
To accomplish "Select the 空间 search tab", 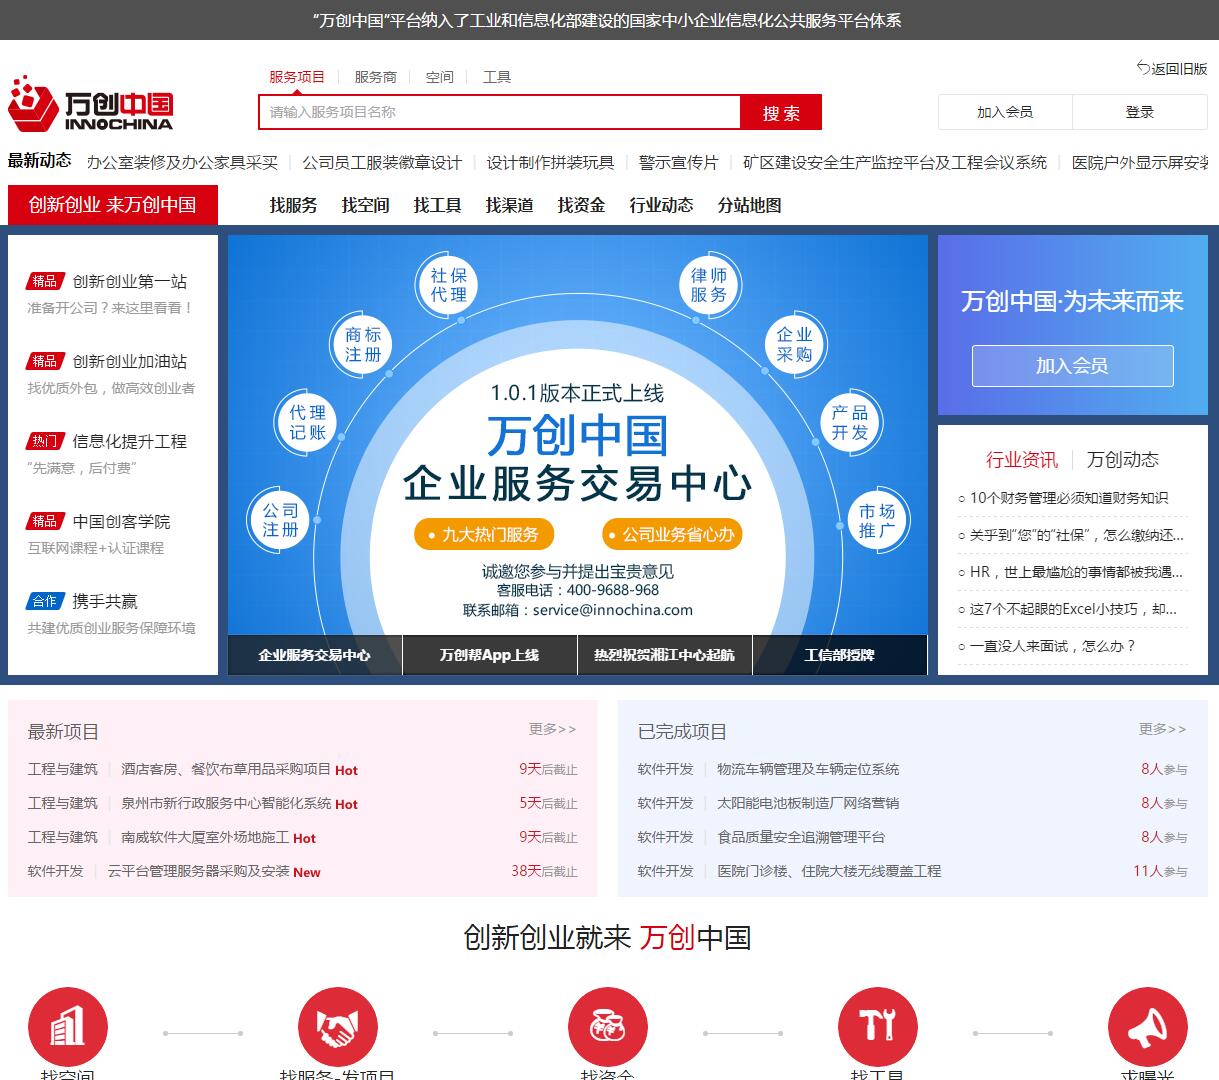I will coord(439,77).
